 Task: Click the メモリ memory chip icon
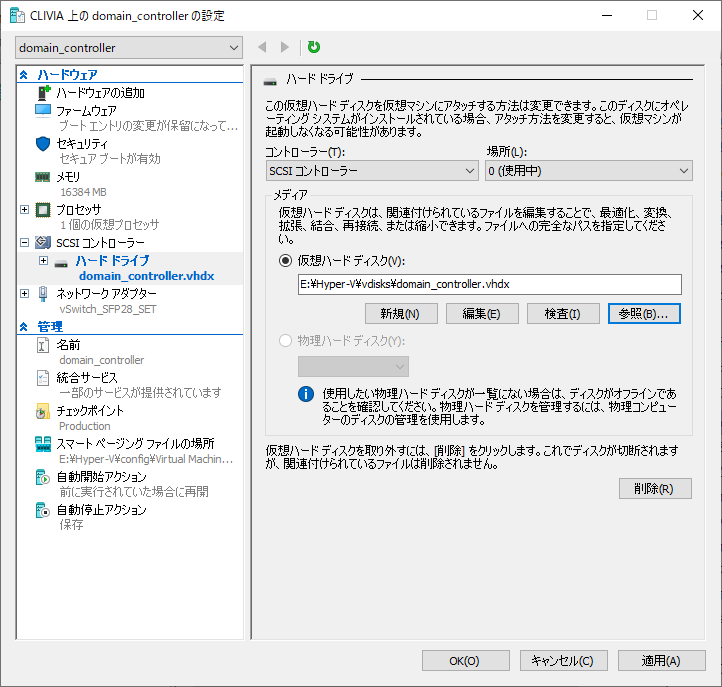(43, 177)
